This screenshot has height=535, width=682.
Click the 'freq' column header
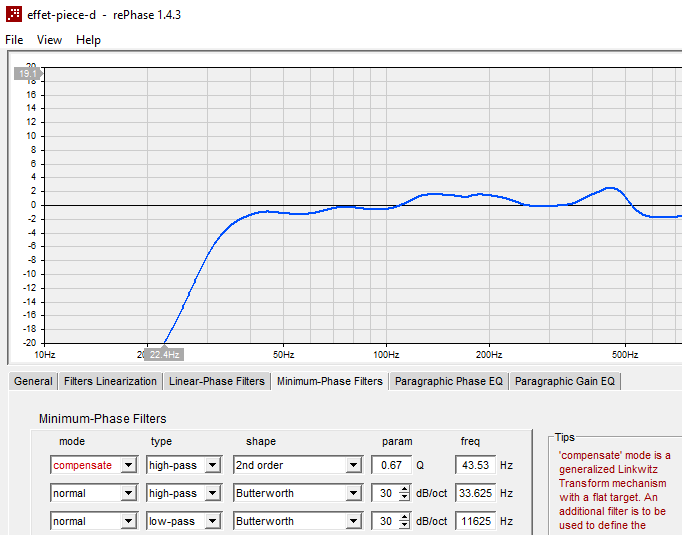470,441
